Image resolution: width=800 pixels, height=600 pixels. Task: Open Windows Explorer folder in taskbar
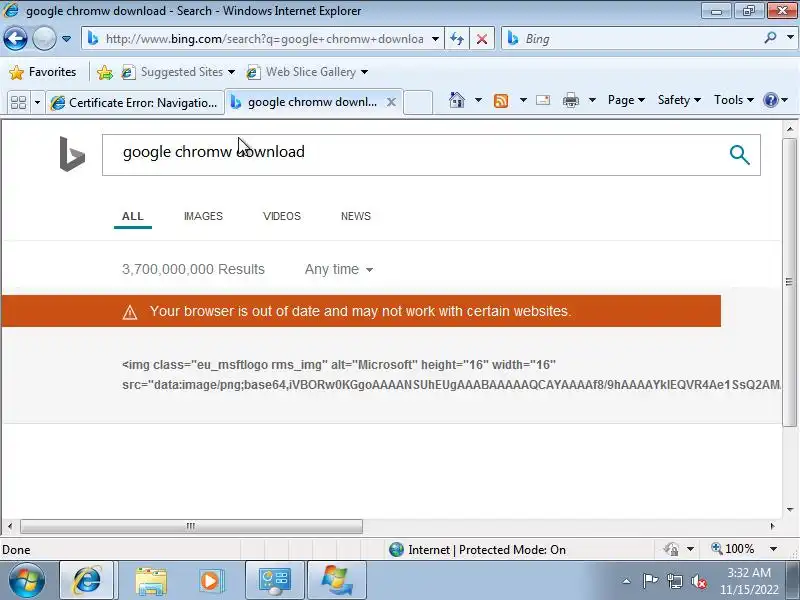pos(151,581)
